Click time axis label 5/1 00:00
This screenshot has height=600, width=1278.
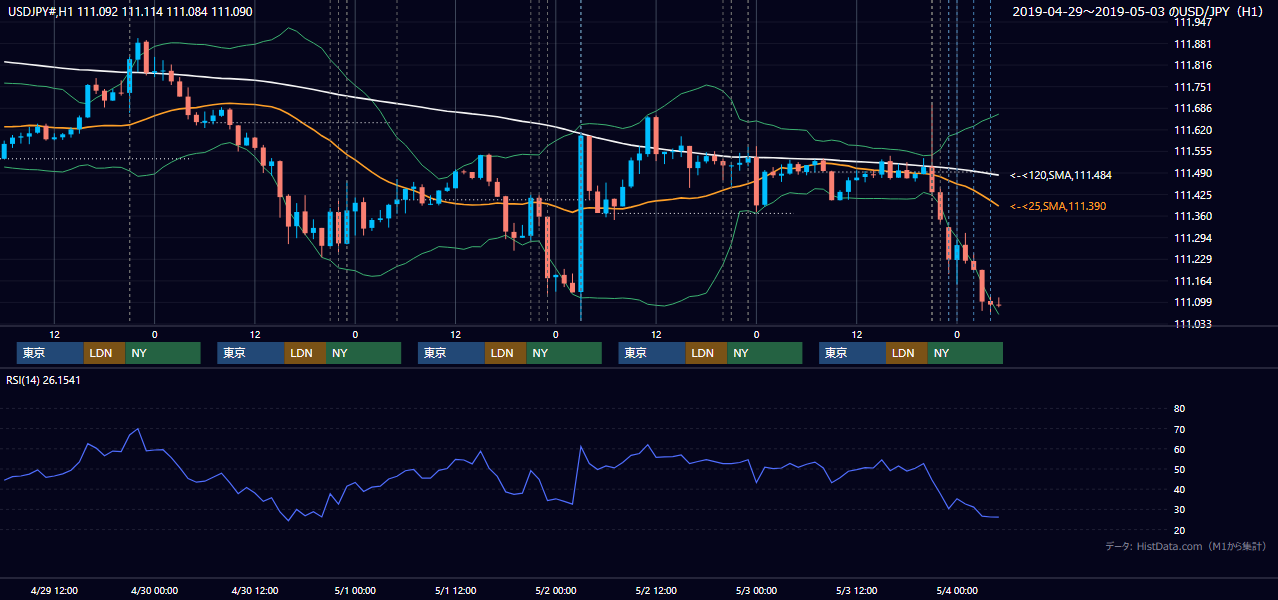click(x=355, y=590)
